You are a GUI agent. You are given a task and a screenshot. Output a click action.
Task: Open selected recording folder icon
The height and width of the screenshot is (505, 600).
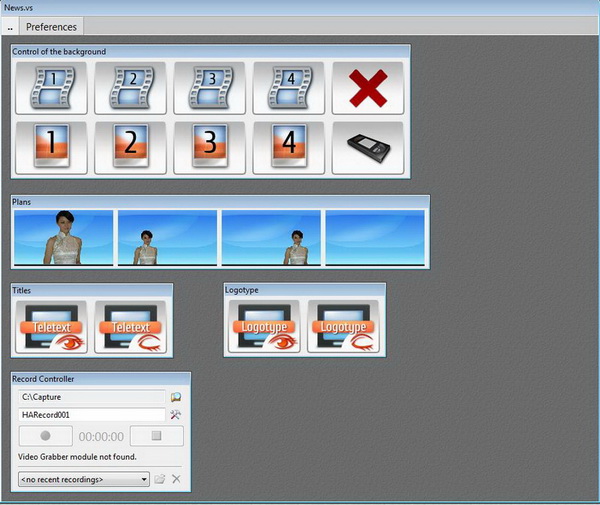click(x=160, y=479)
